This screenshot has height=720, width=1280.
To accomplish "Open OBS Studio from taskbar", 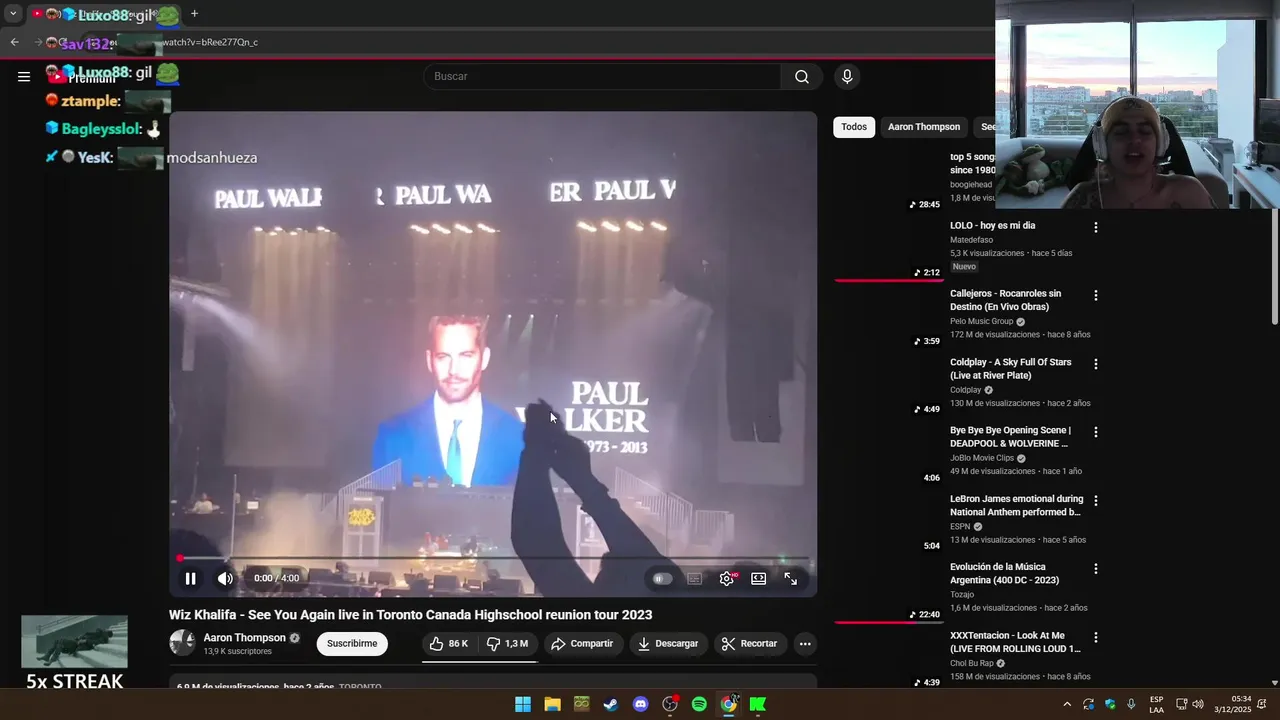I will pos(670,704).
